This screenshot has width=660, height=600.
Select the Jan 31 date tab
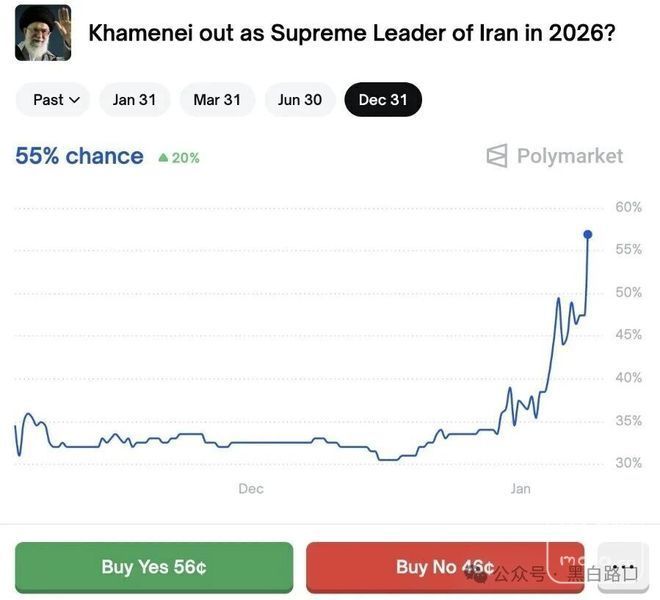click(x=134, y=100)
